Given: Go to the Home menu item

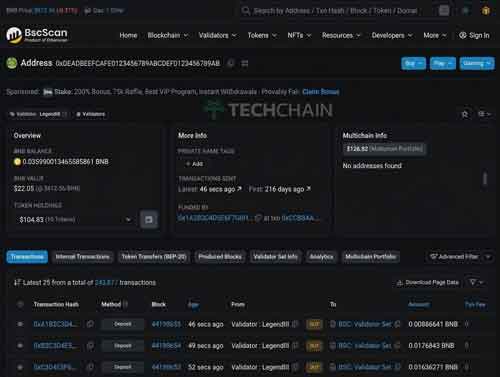Looking at the screenshot, I should 128,35.
